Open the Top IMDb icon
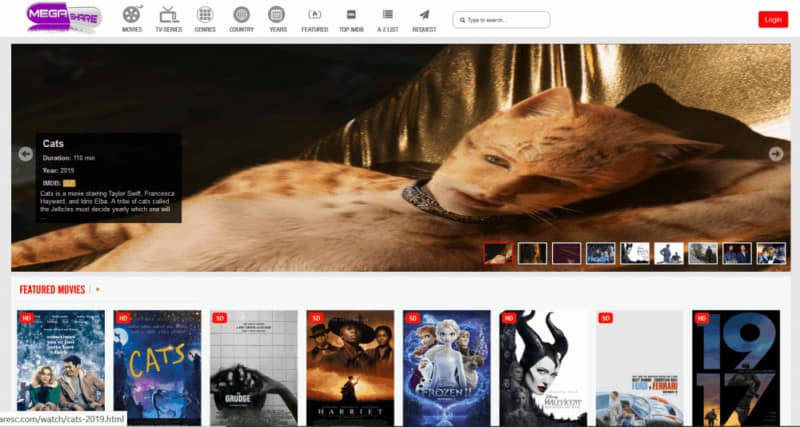Screen dimensions: 800x427 (x=351, y=15)
